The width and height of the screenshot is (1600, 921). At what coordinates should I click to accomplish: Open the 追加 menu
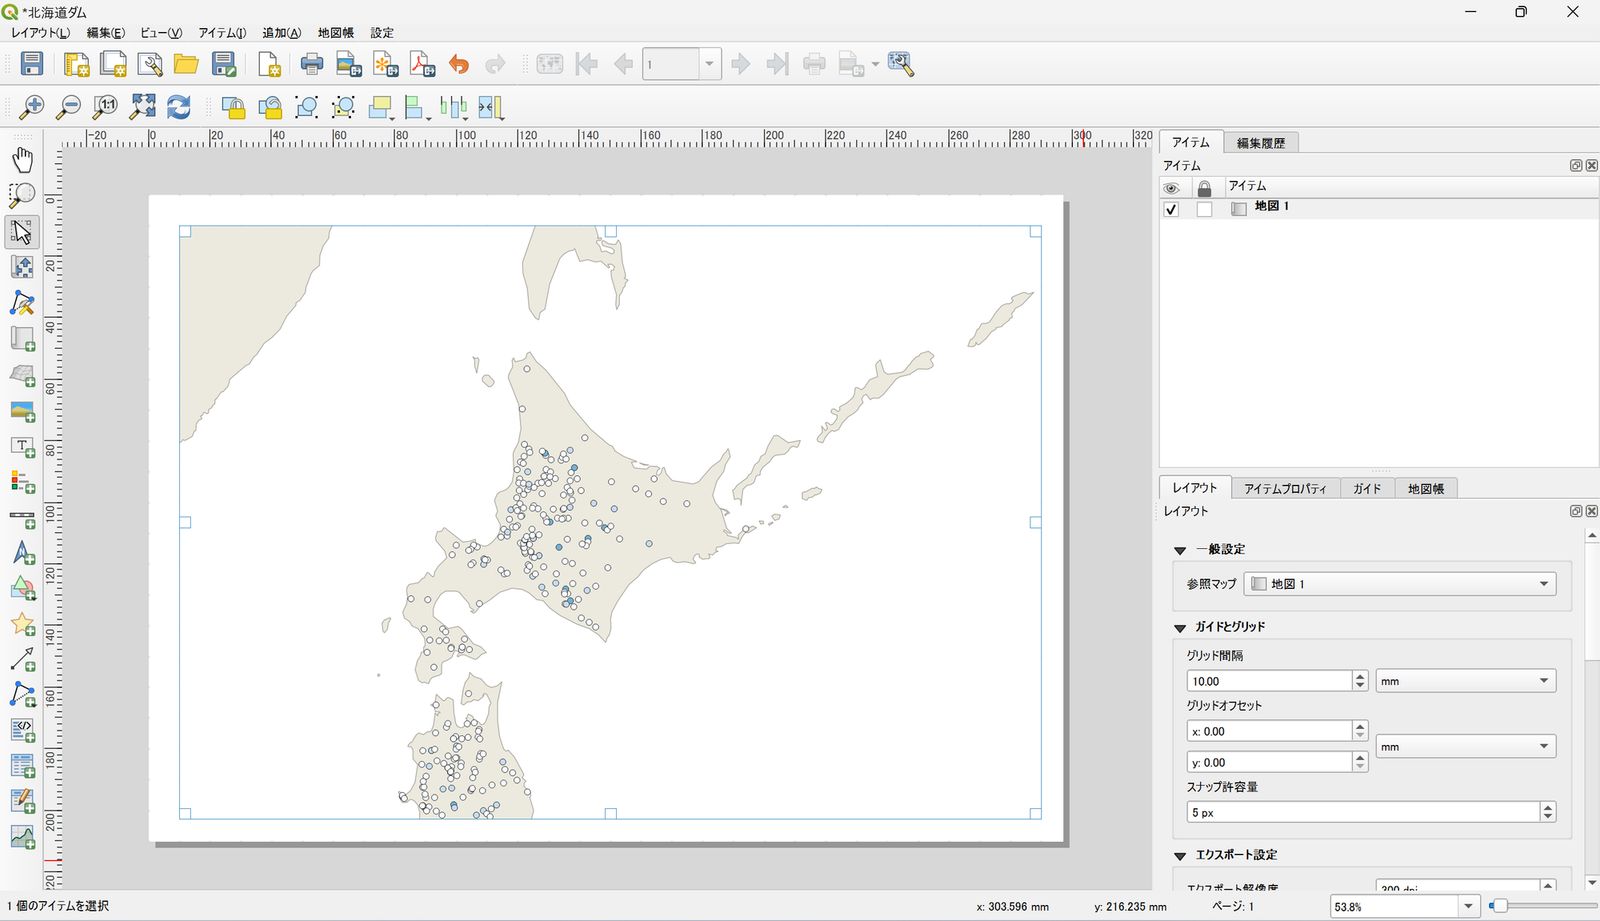tap(281, 33)
